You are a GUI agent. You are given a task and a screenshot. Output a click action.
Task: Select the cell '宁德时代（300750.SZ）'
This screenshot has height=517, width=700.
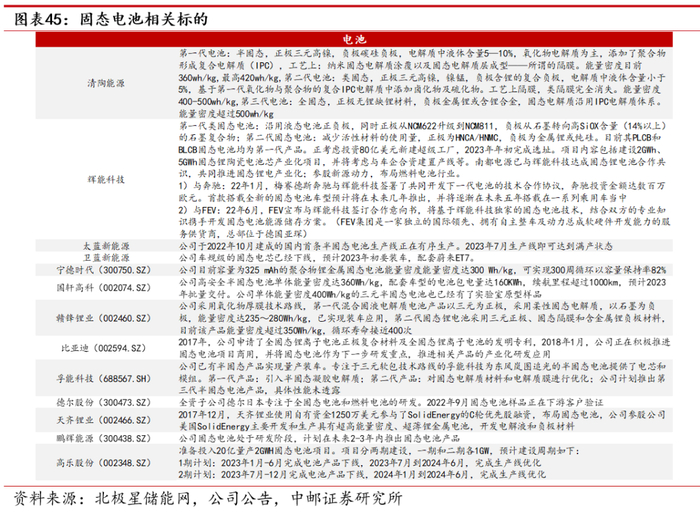click(104, 270)
